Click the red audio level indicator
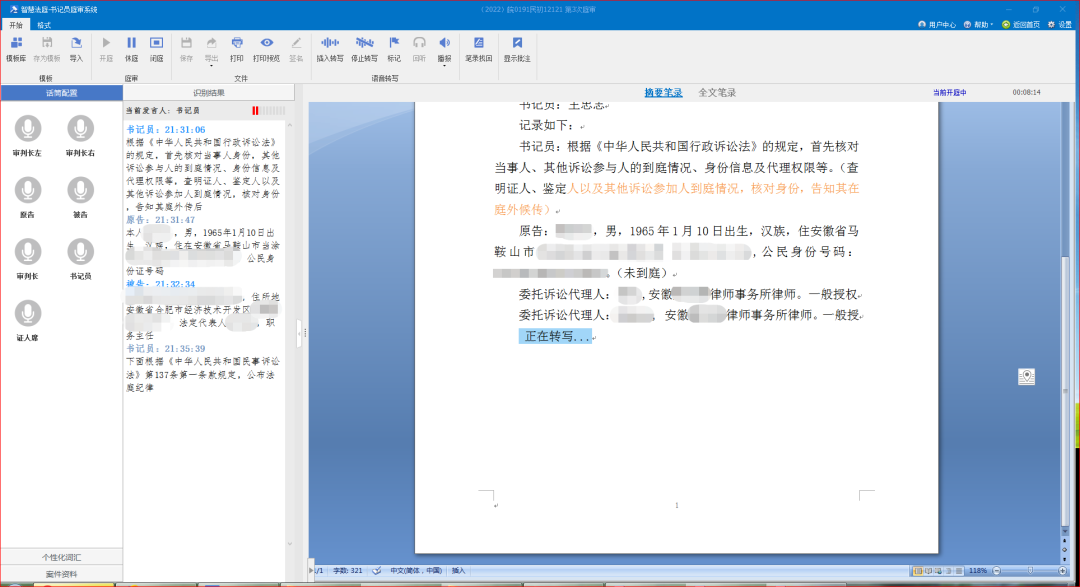Viewport: 1080px width, 587px height. coord(256,110)
